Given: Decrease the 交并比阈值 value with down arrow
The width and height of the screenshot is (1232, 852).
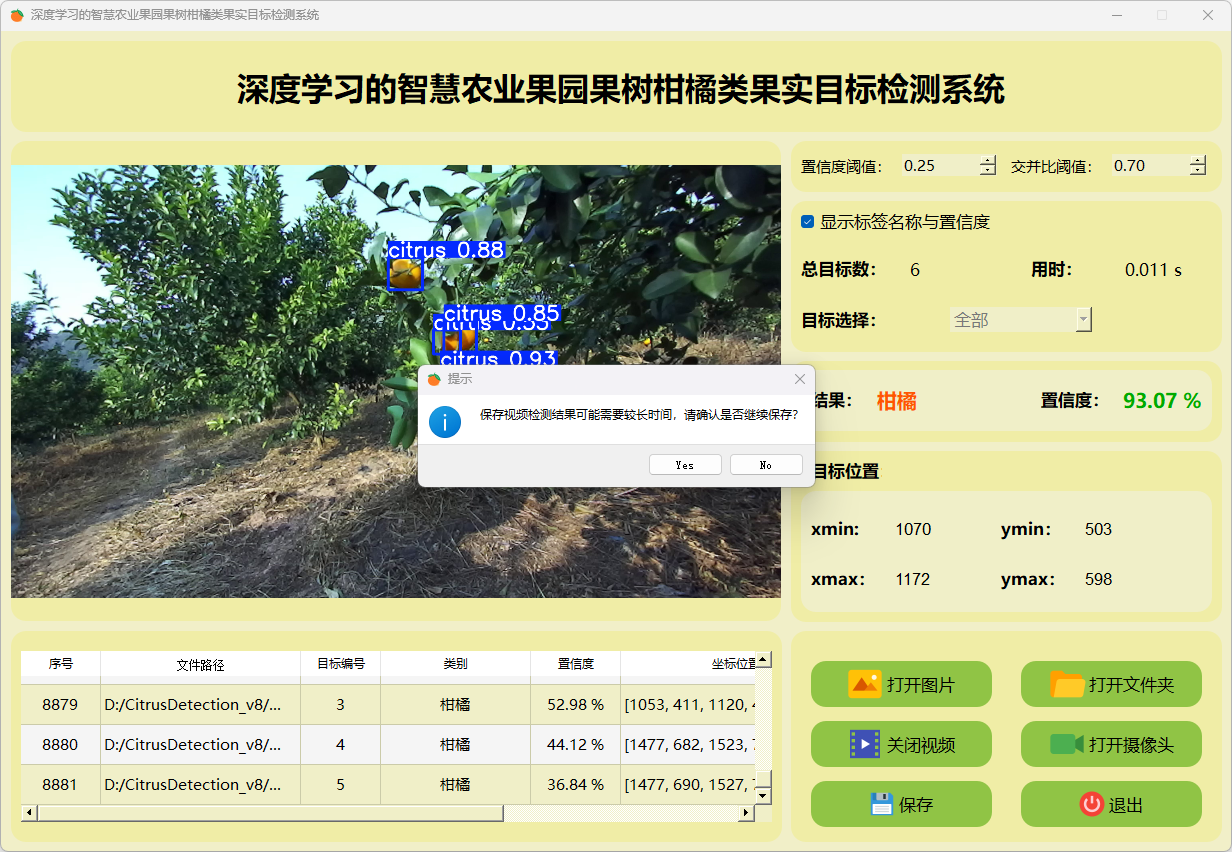Looking at the screenshot, I should click(1198, 171).
